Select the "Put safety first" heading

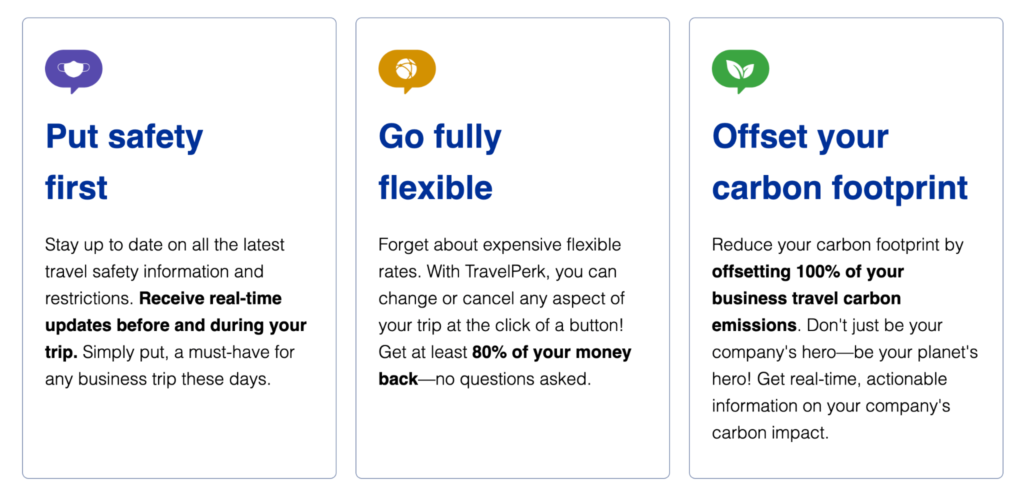tap(124, 163)
